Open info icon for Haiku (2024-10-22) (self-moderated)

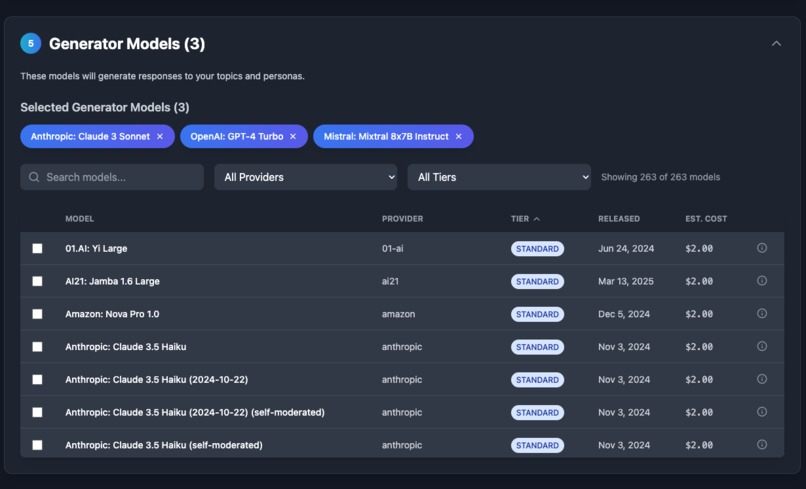click(x=762, y=412)
